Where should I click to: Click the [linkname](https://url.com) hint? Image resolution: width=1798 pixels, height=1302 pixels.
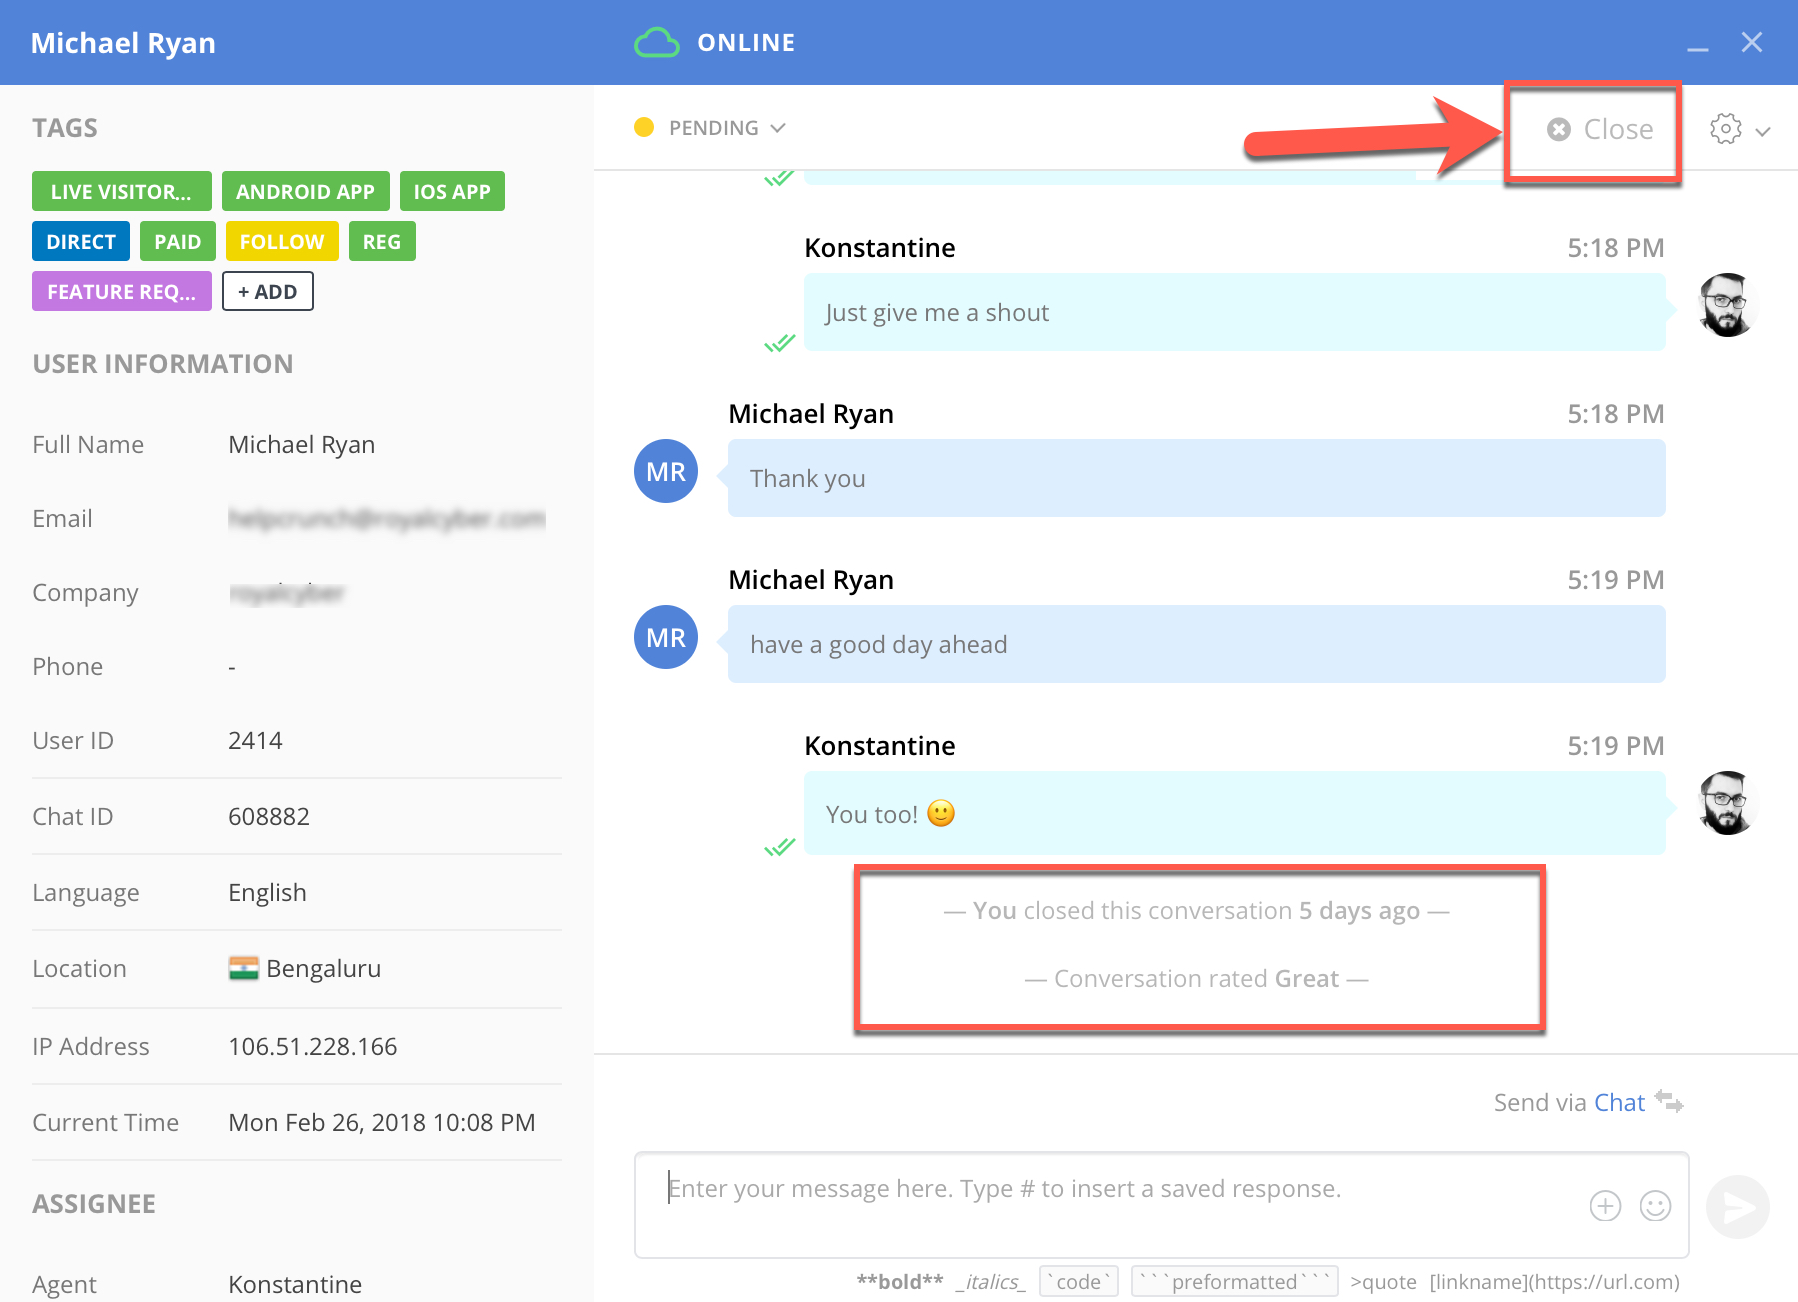(x=1555, y=1282)
